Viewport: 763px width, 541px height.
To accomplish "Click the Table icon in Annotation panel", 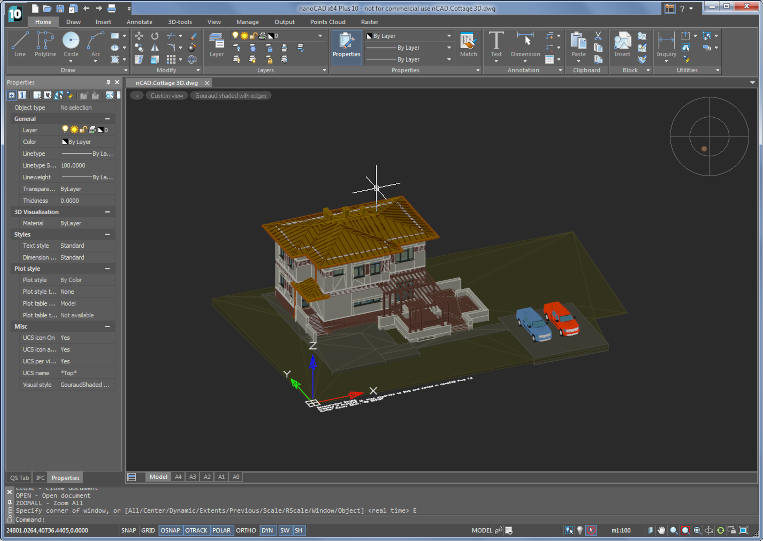I will 549,59.
